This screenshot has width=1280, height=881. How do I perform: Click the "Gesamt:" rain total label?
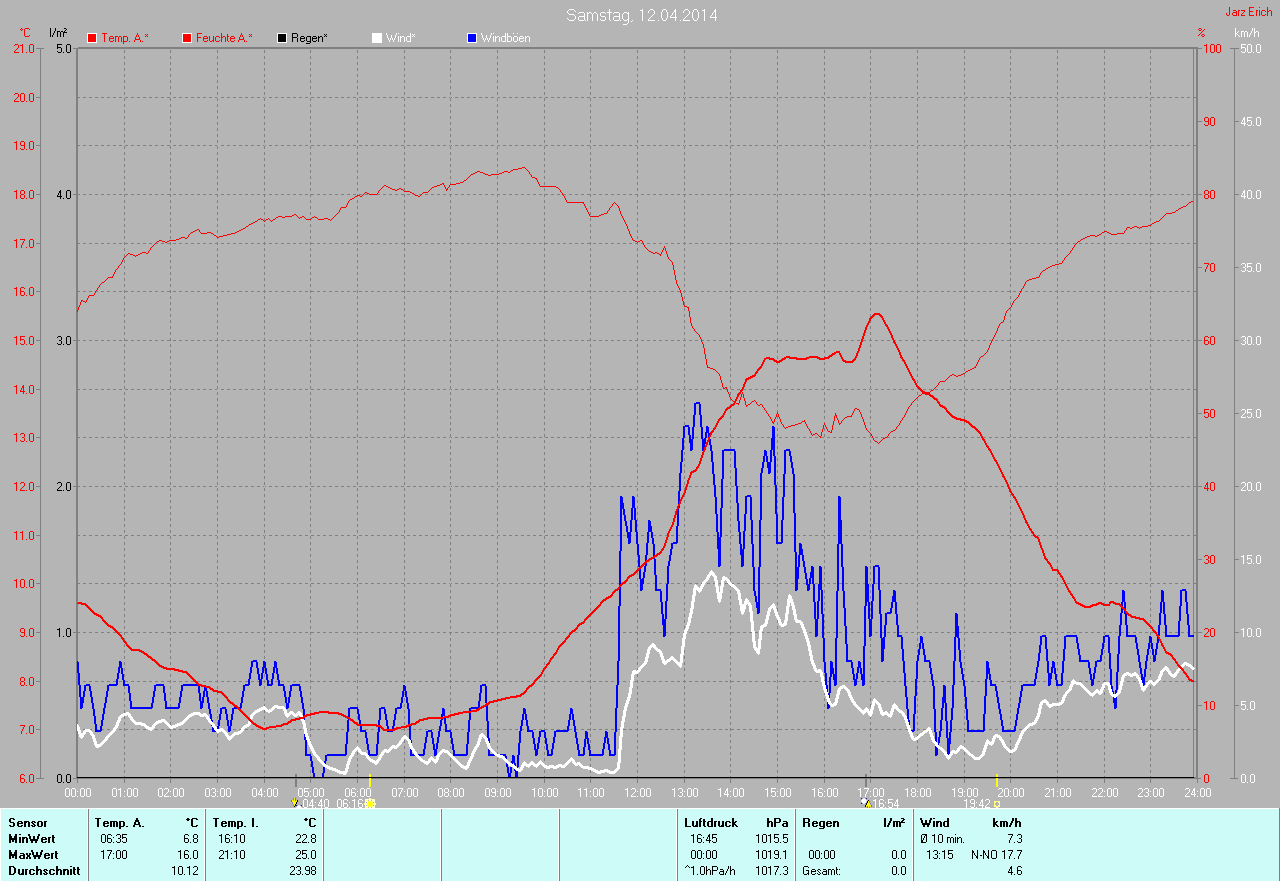click(x=821, y=870)
